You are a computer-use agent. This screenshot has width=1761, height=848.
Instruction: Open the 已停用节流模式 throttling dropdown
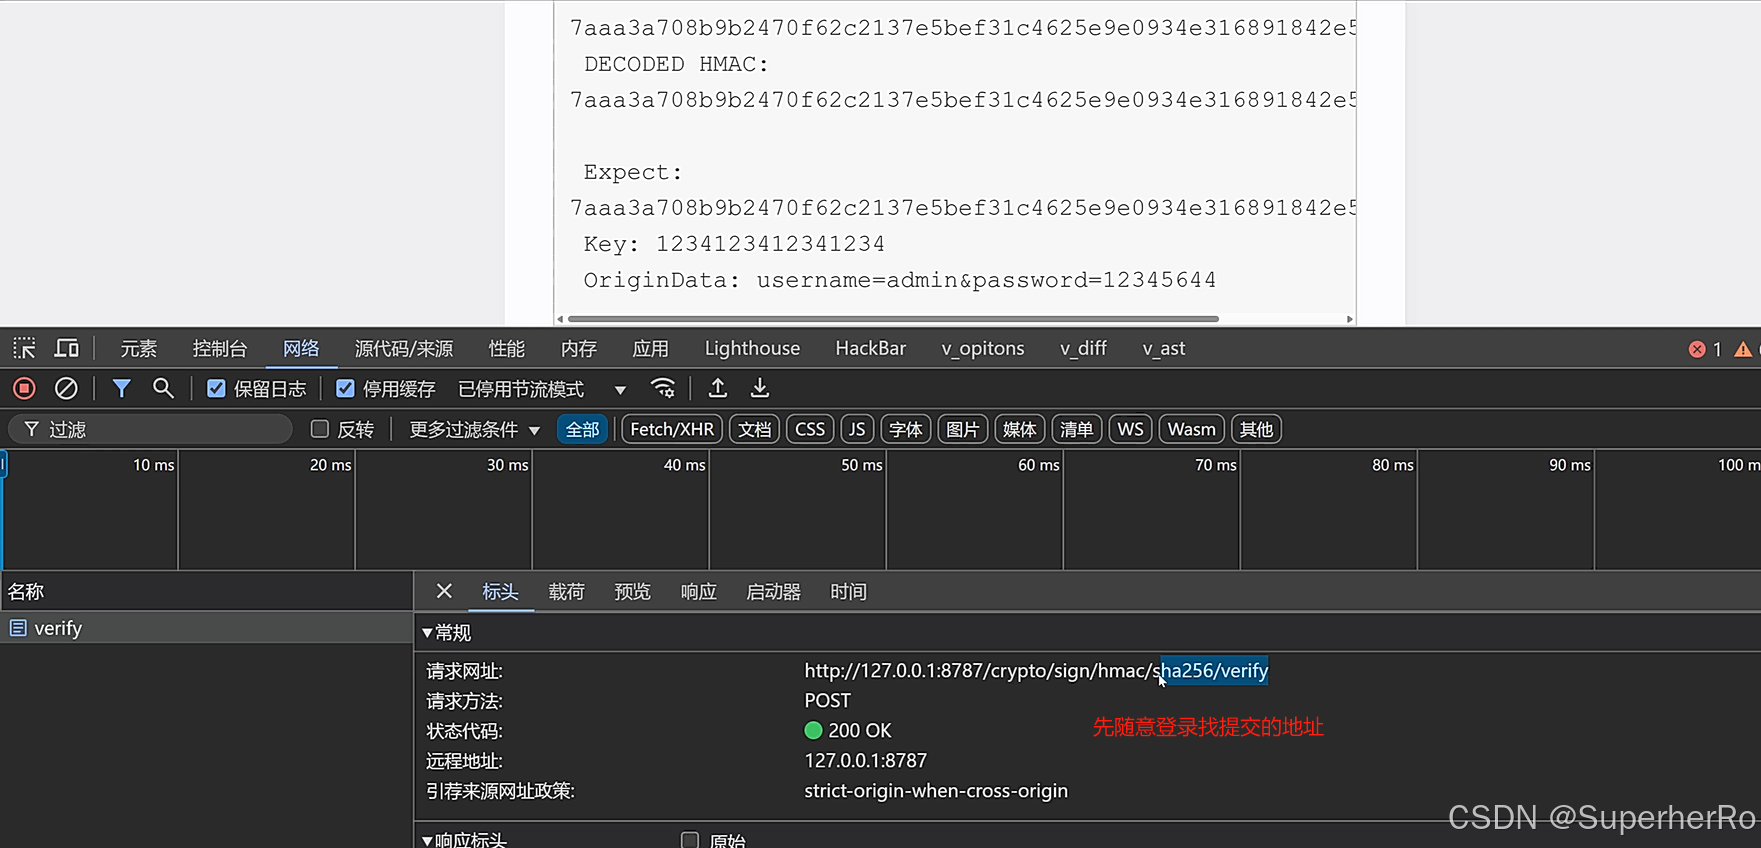(x=542, y=389)
